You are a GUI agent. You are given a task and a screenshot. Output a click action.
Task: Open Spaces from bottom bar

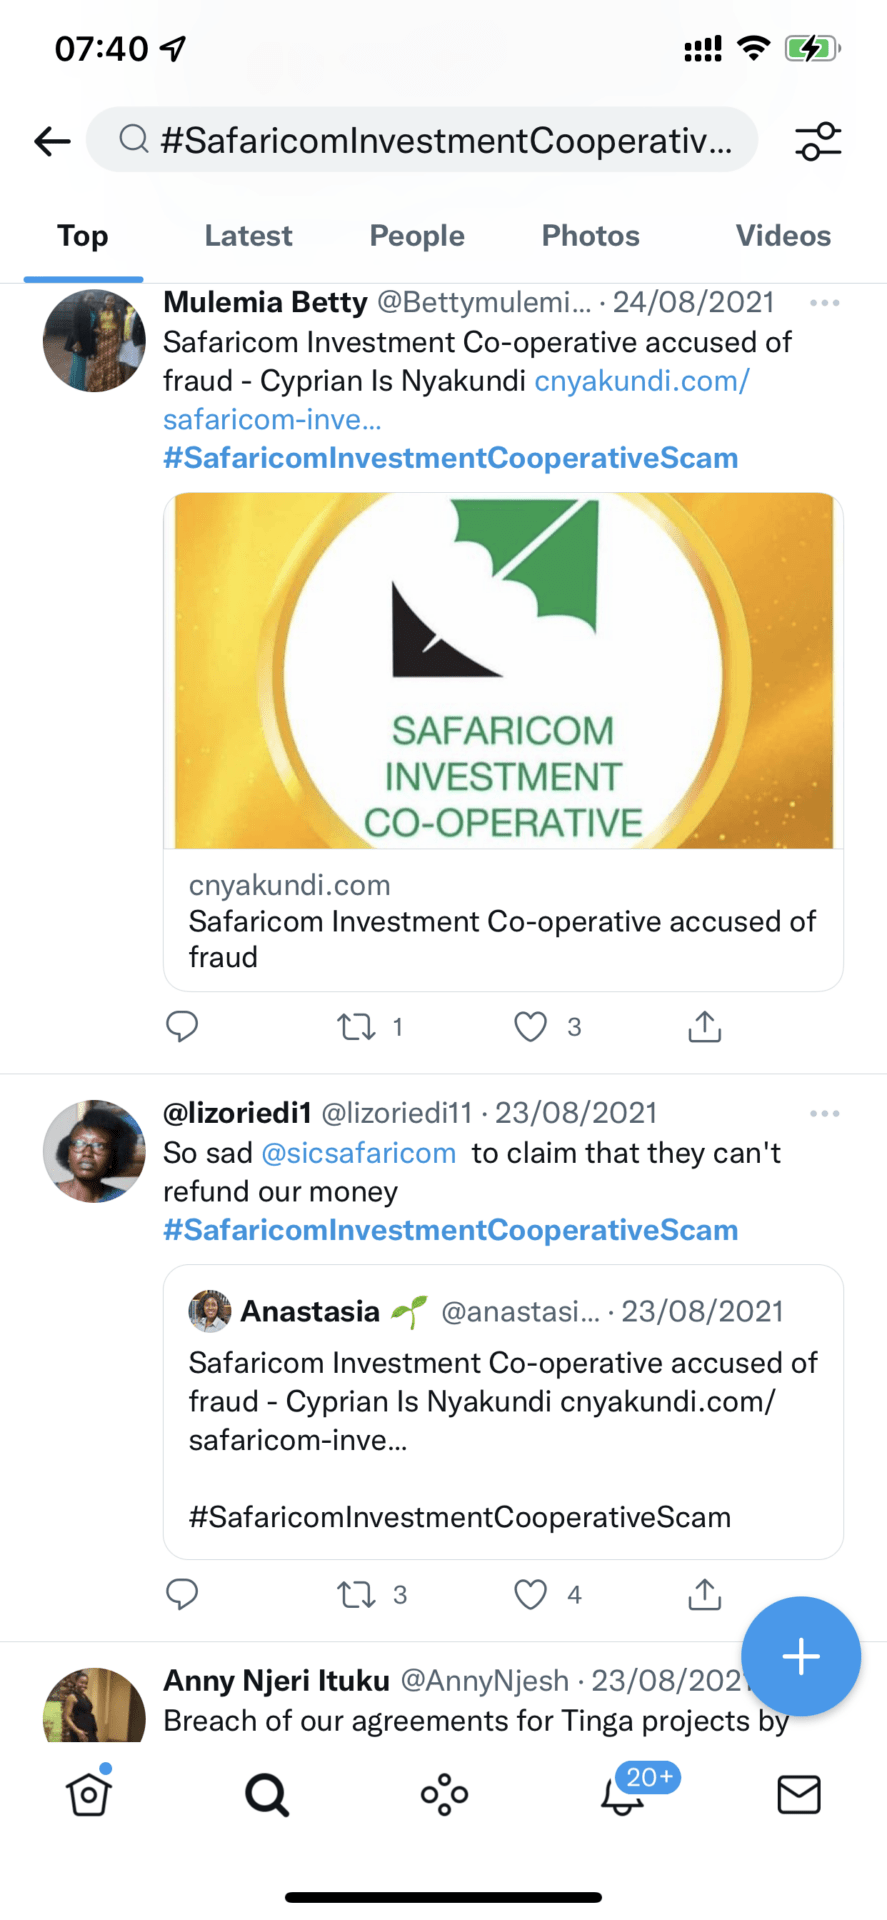coord(444,1795)
